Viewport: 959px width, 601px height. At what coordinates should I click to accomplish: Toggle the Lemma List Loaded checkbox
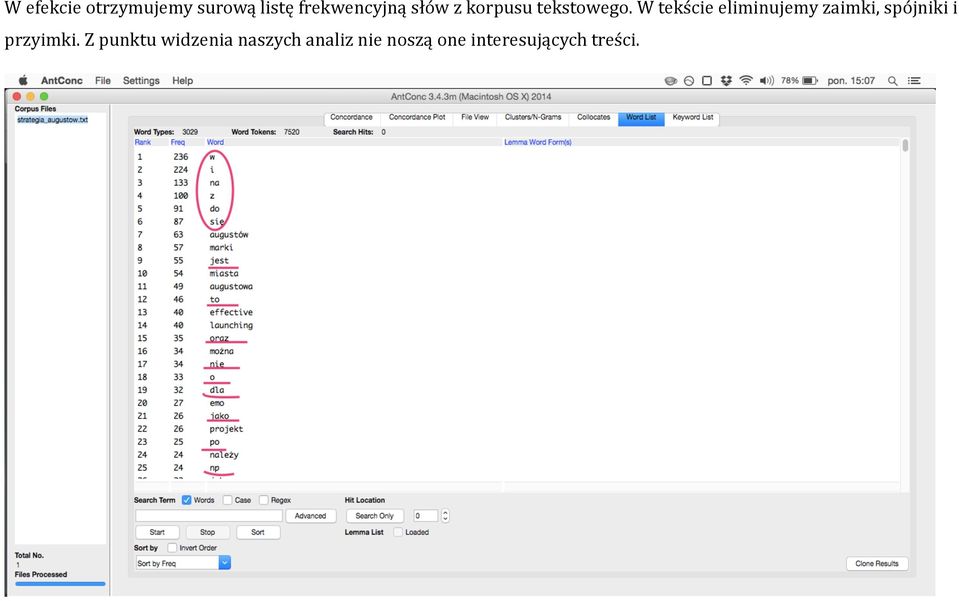coord(398,532)
